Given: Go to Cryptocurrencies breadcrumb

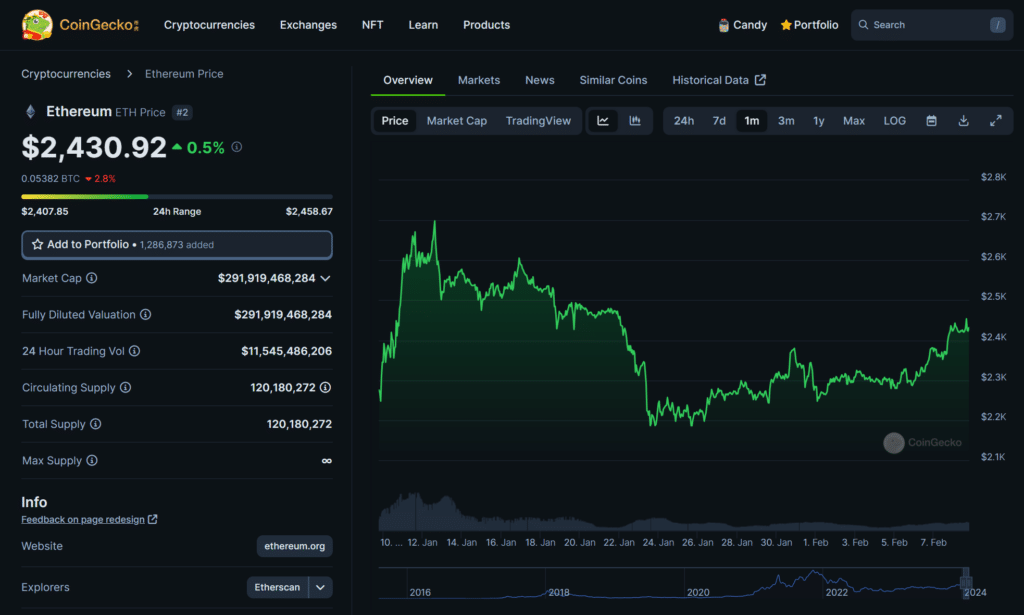Looking at the screenshot, I should pos(66,74).
